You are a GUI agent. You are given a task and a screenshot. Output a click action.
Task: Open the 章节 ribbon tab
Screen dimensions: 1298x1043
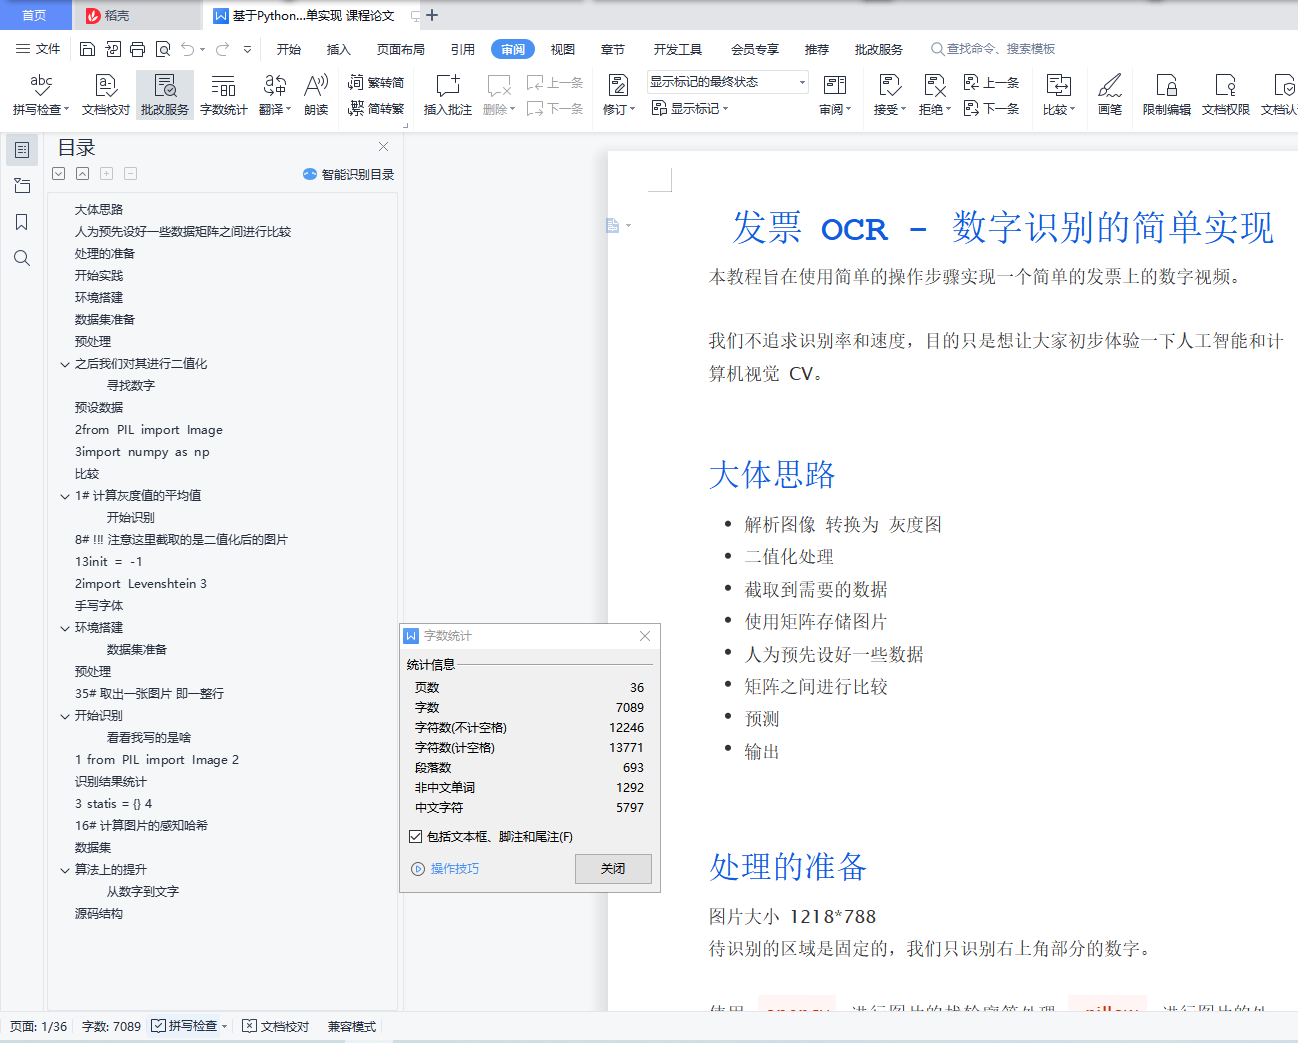pyautogui.click(x=613, y=49)
